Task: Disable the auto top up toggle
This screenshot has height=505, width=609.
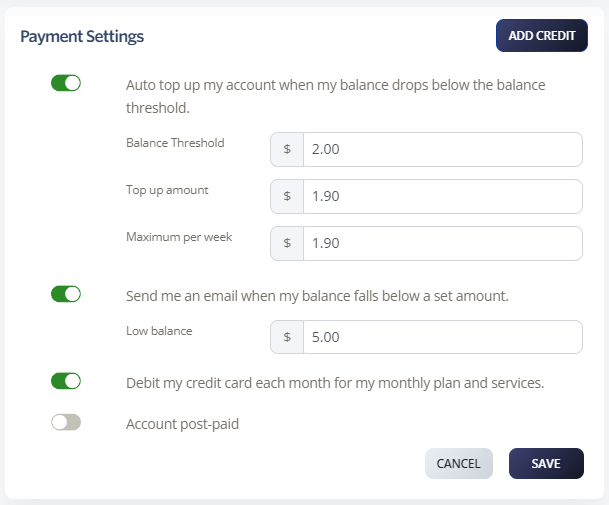Action: pos(66,84)
